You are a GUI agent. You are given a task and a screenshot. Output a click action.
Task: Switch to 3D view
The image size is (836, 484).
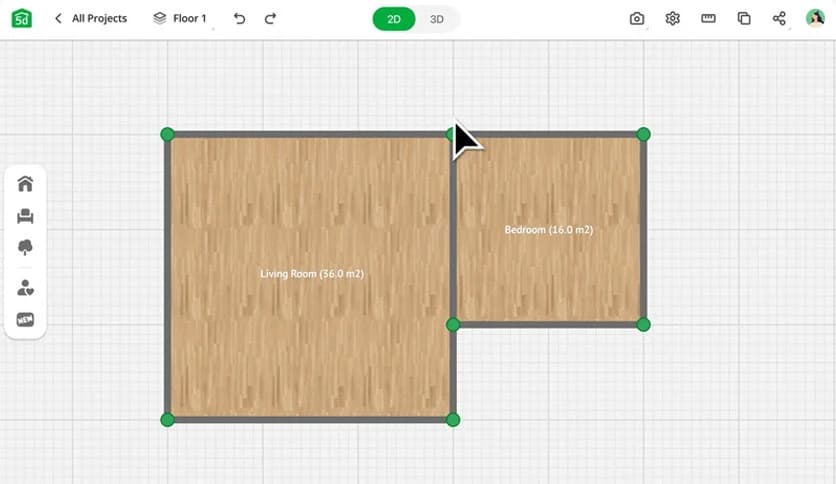click(x=437, y=19)
